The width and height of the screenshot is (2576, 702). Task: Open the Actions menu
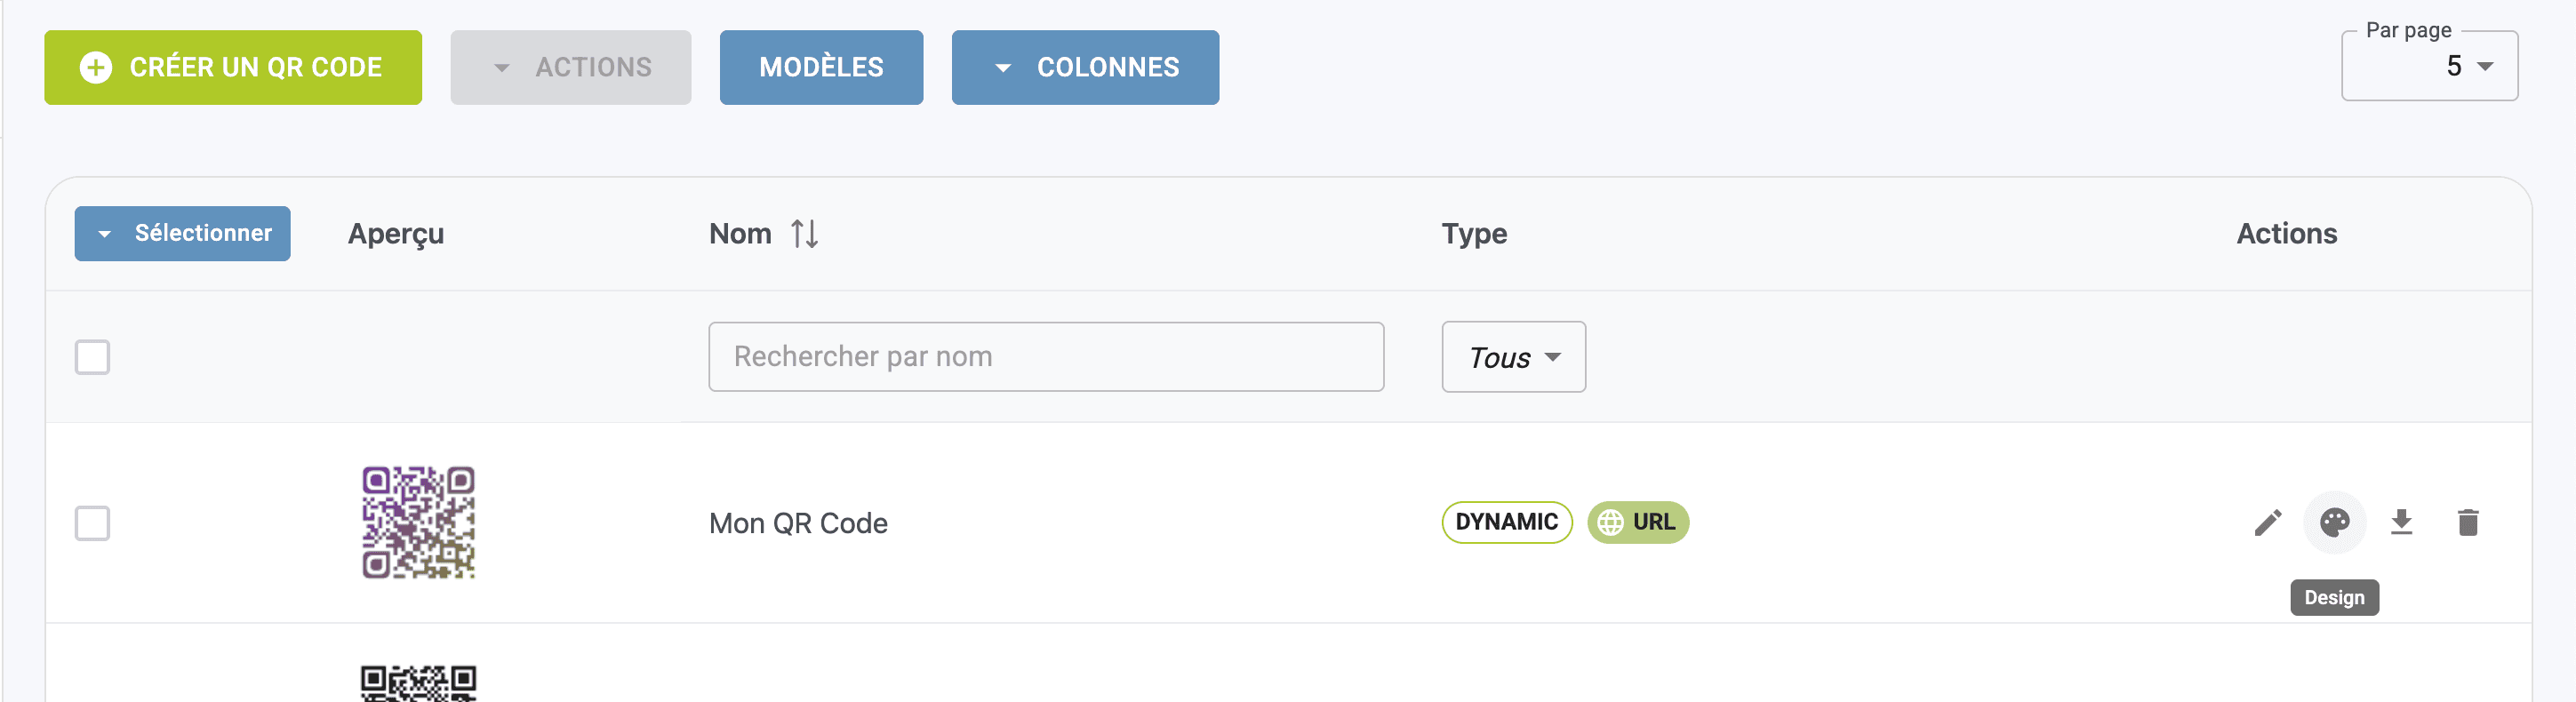coord(570,67)
